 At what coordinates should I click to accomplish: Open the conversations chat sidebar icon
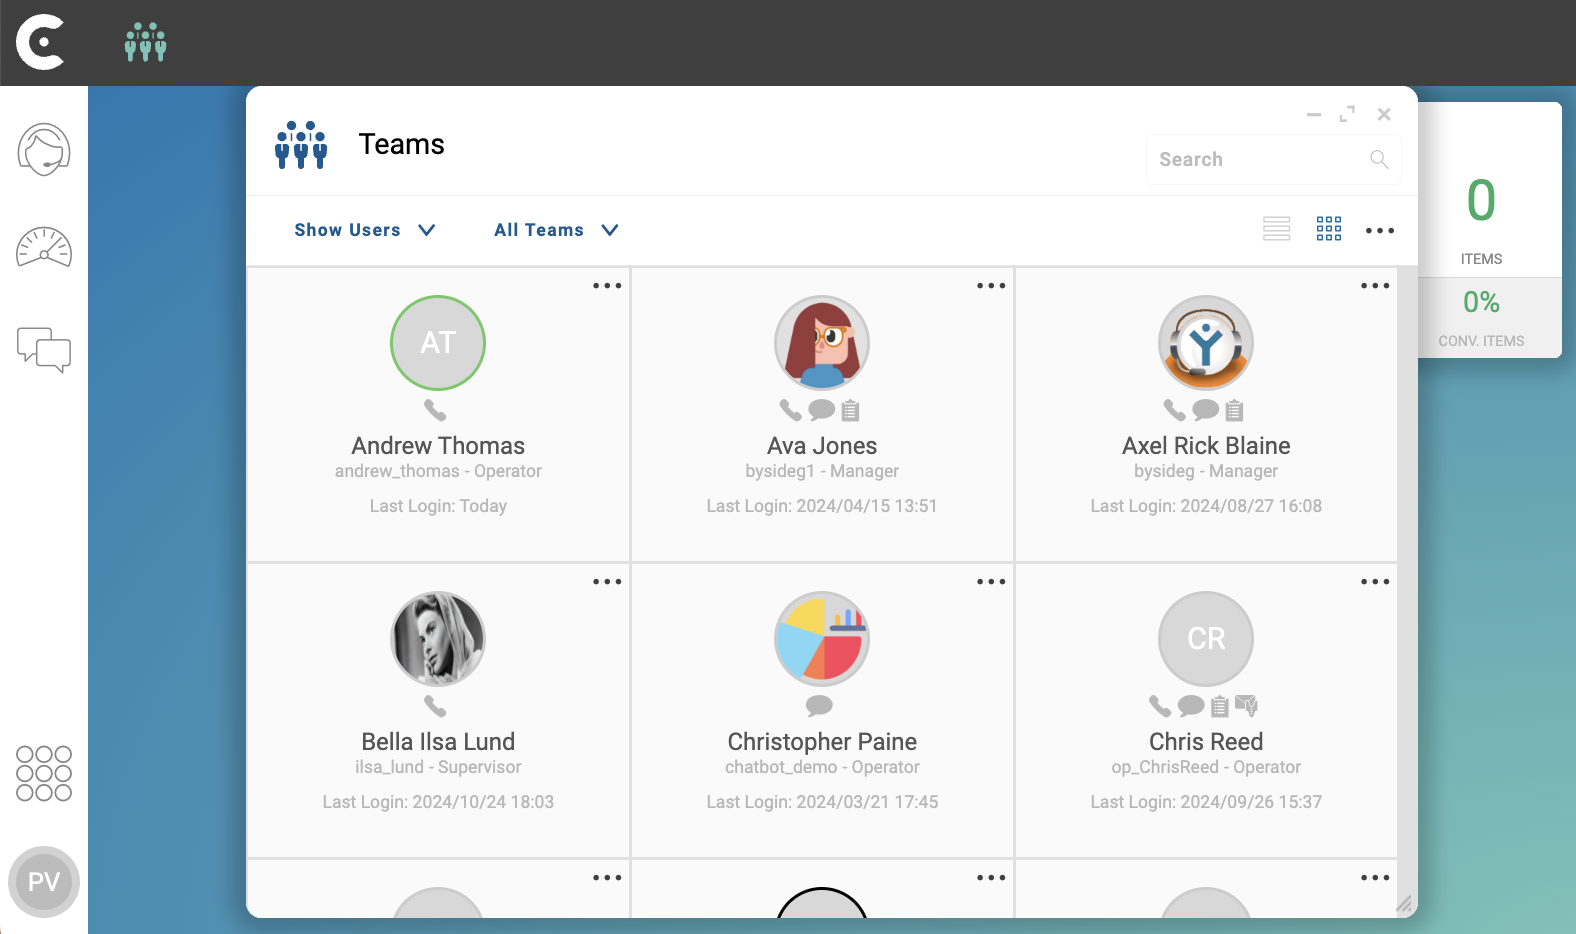(44, 349)
